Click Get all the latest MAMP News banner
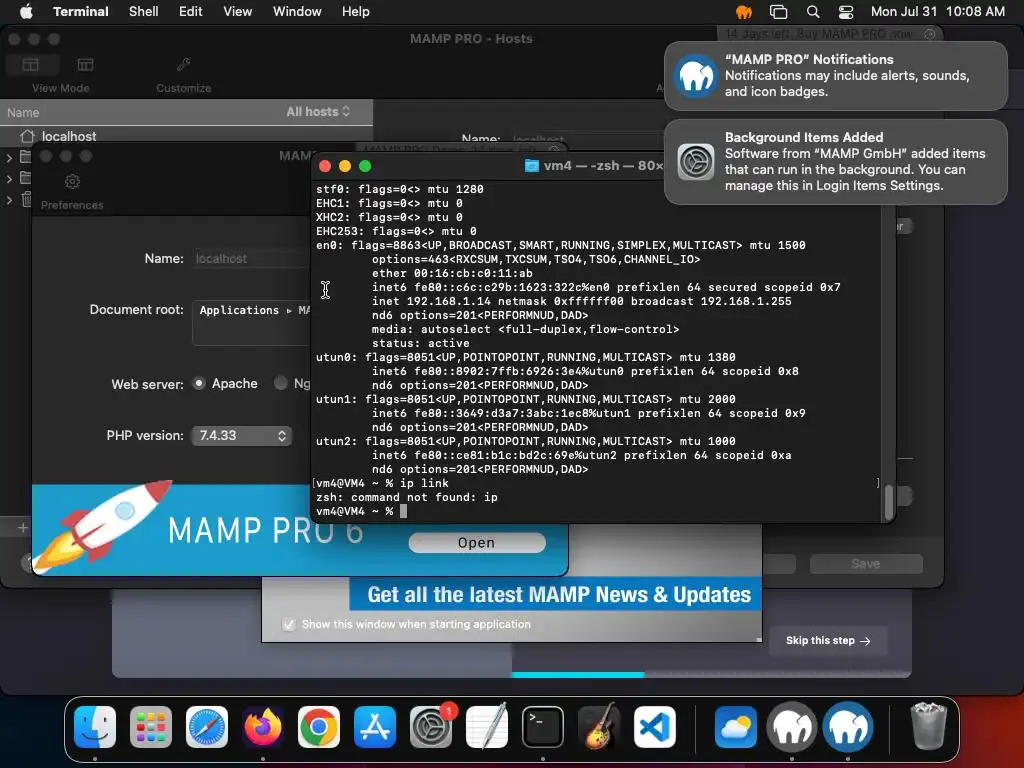 [x=556, y=594]
